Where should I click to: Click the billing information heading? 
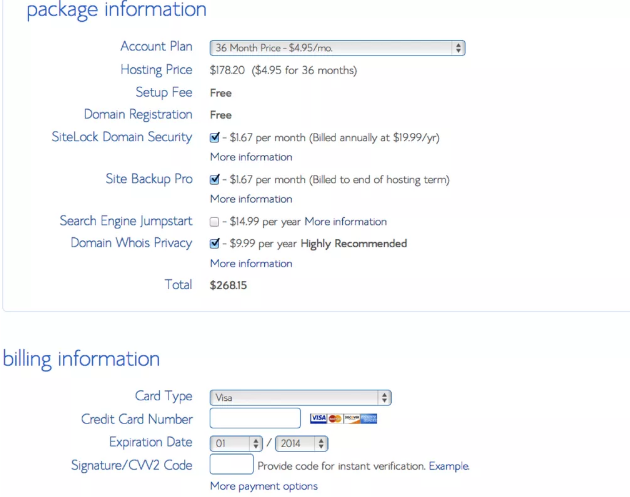82,359
